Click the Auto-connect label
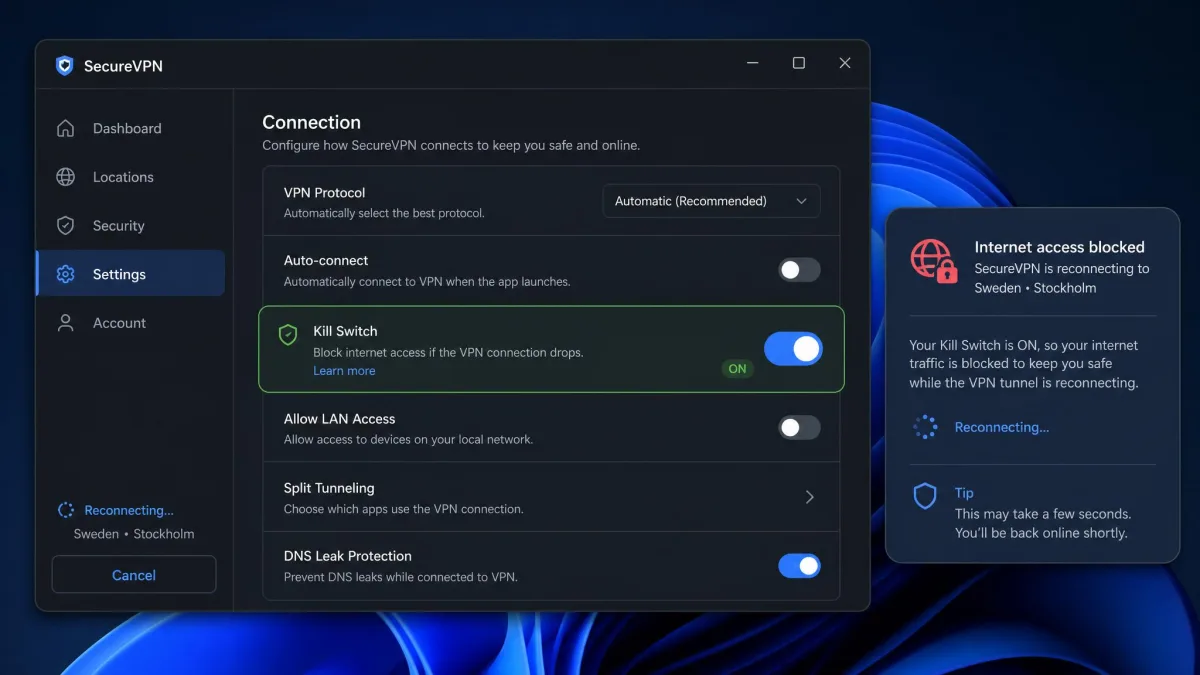 (326, 260)
